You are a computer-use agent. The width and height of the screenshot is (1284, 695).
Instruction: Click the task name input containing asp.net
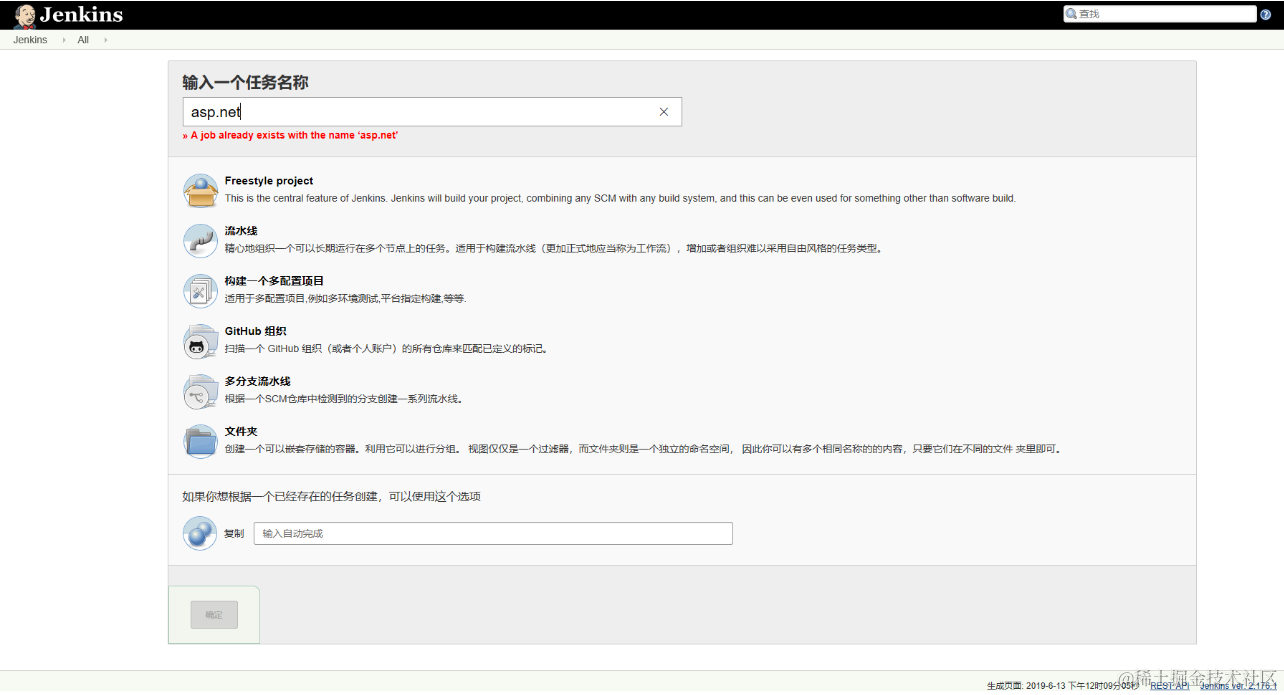point(432,112)
